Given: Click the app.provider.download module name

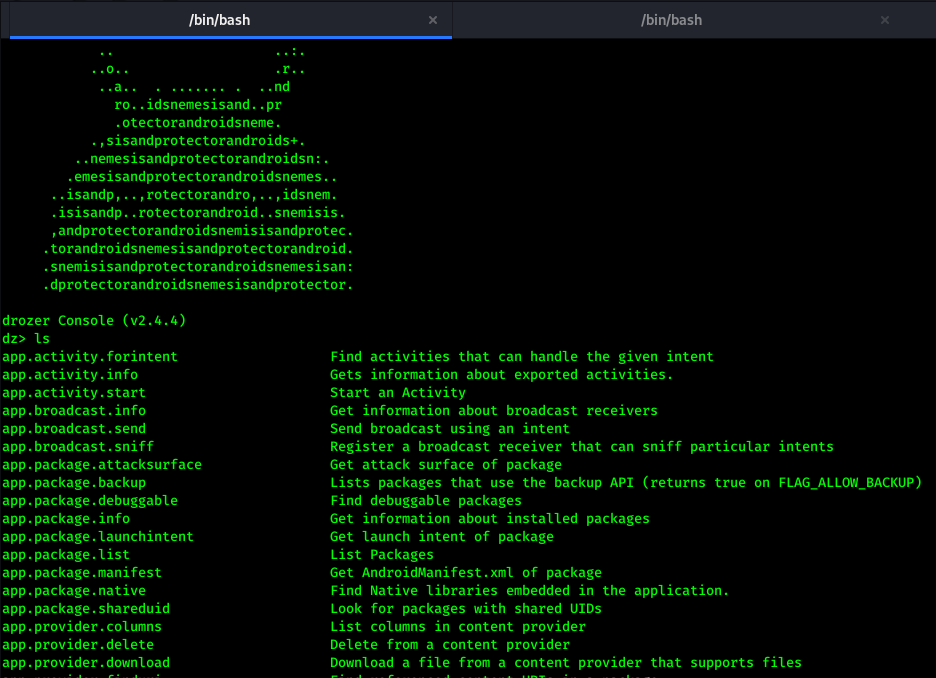Looking at the screenshot, I should [86, 663].
